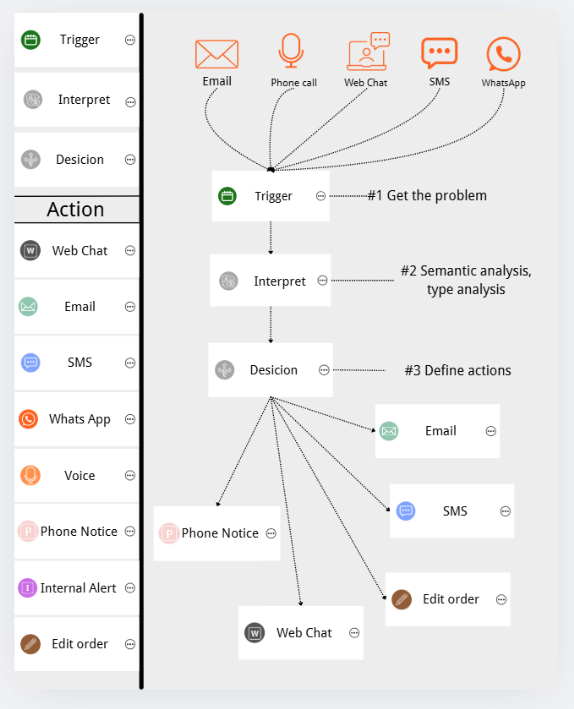Select the Web Chat node on canvas
Image resolution: width=574 pixels, height=709 pixels.
click(x=301, y=633)
